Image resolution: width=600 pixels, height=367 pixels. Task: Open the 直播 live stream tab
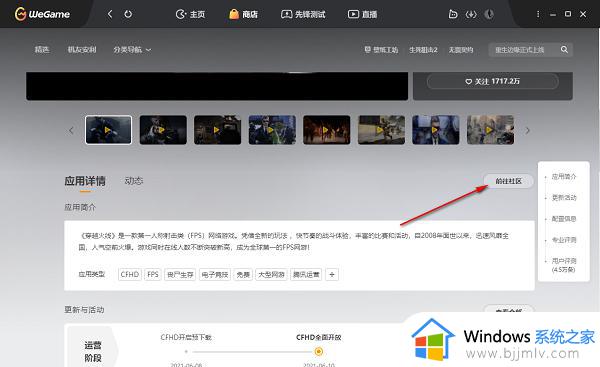362,14
